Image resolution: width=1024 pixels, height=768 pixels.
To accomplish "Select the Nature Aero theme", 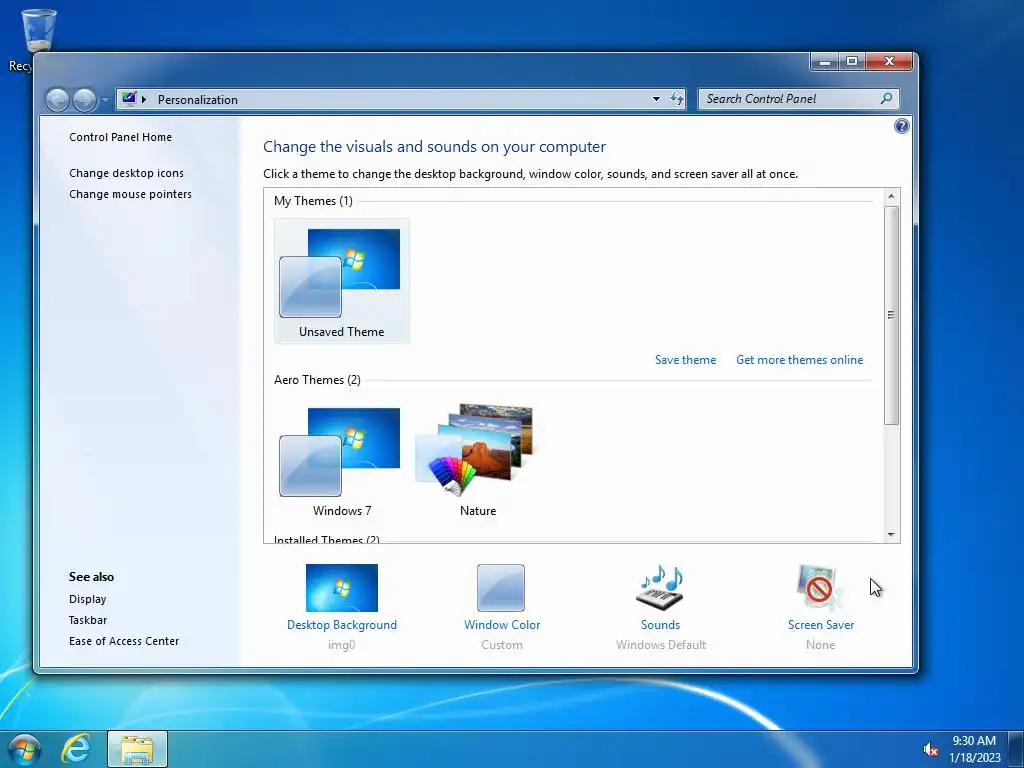I will click(477, 460).
